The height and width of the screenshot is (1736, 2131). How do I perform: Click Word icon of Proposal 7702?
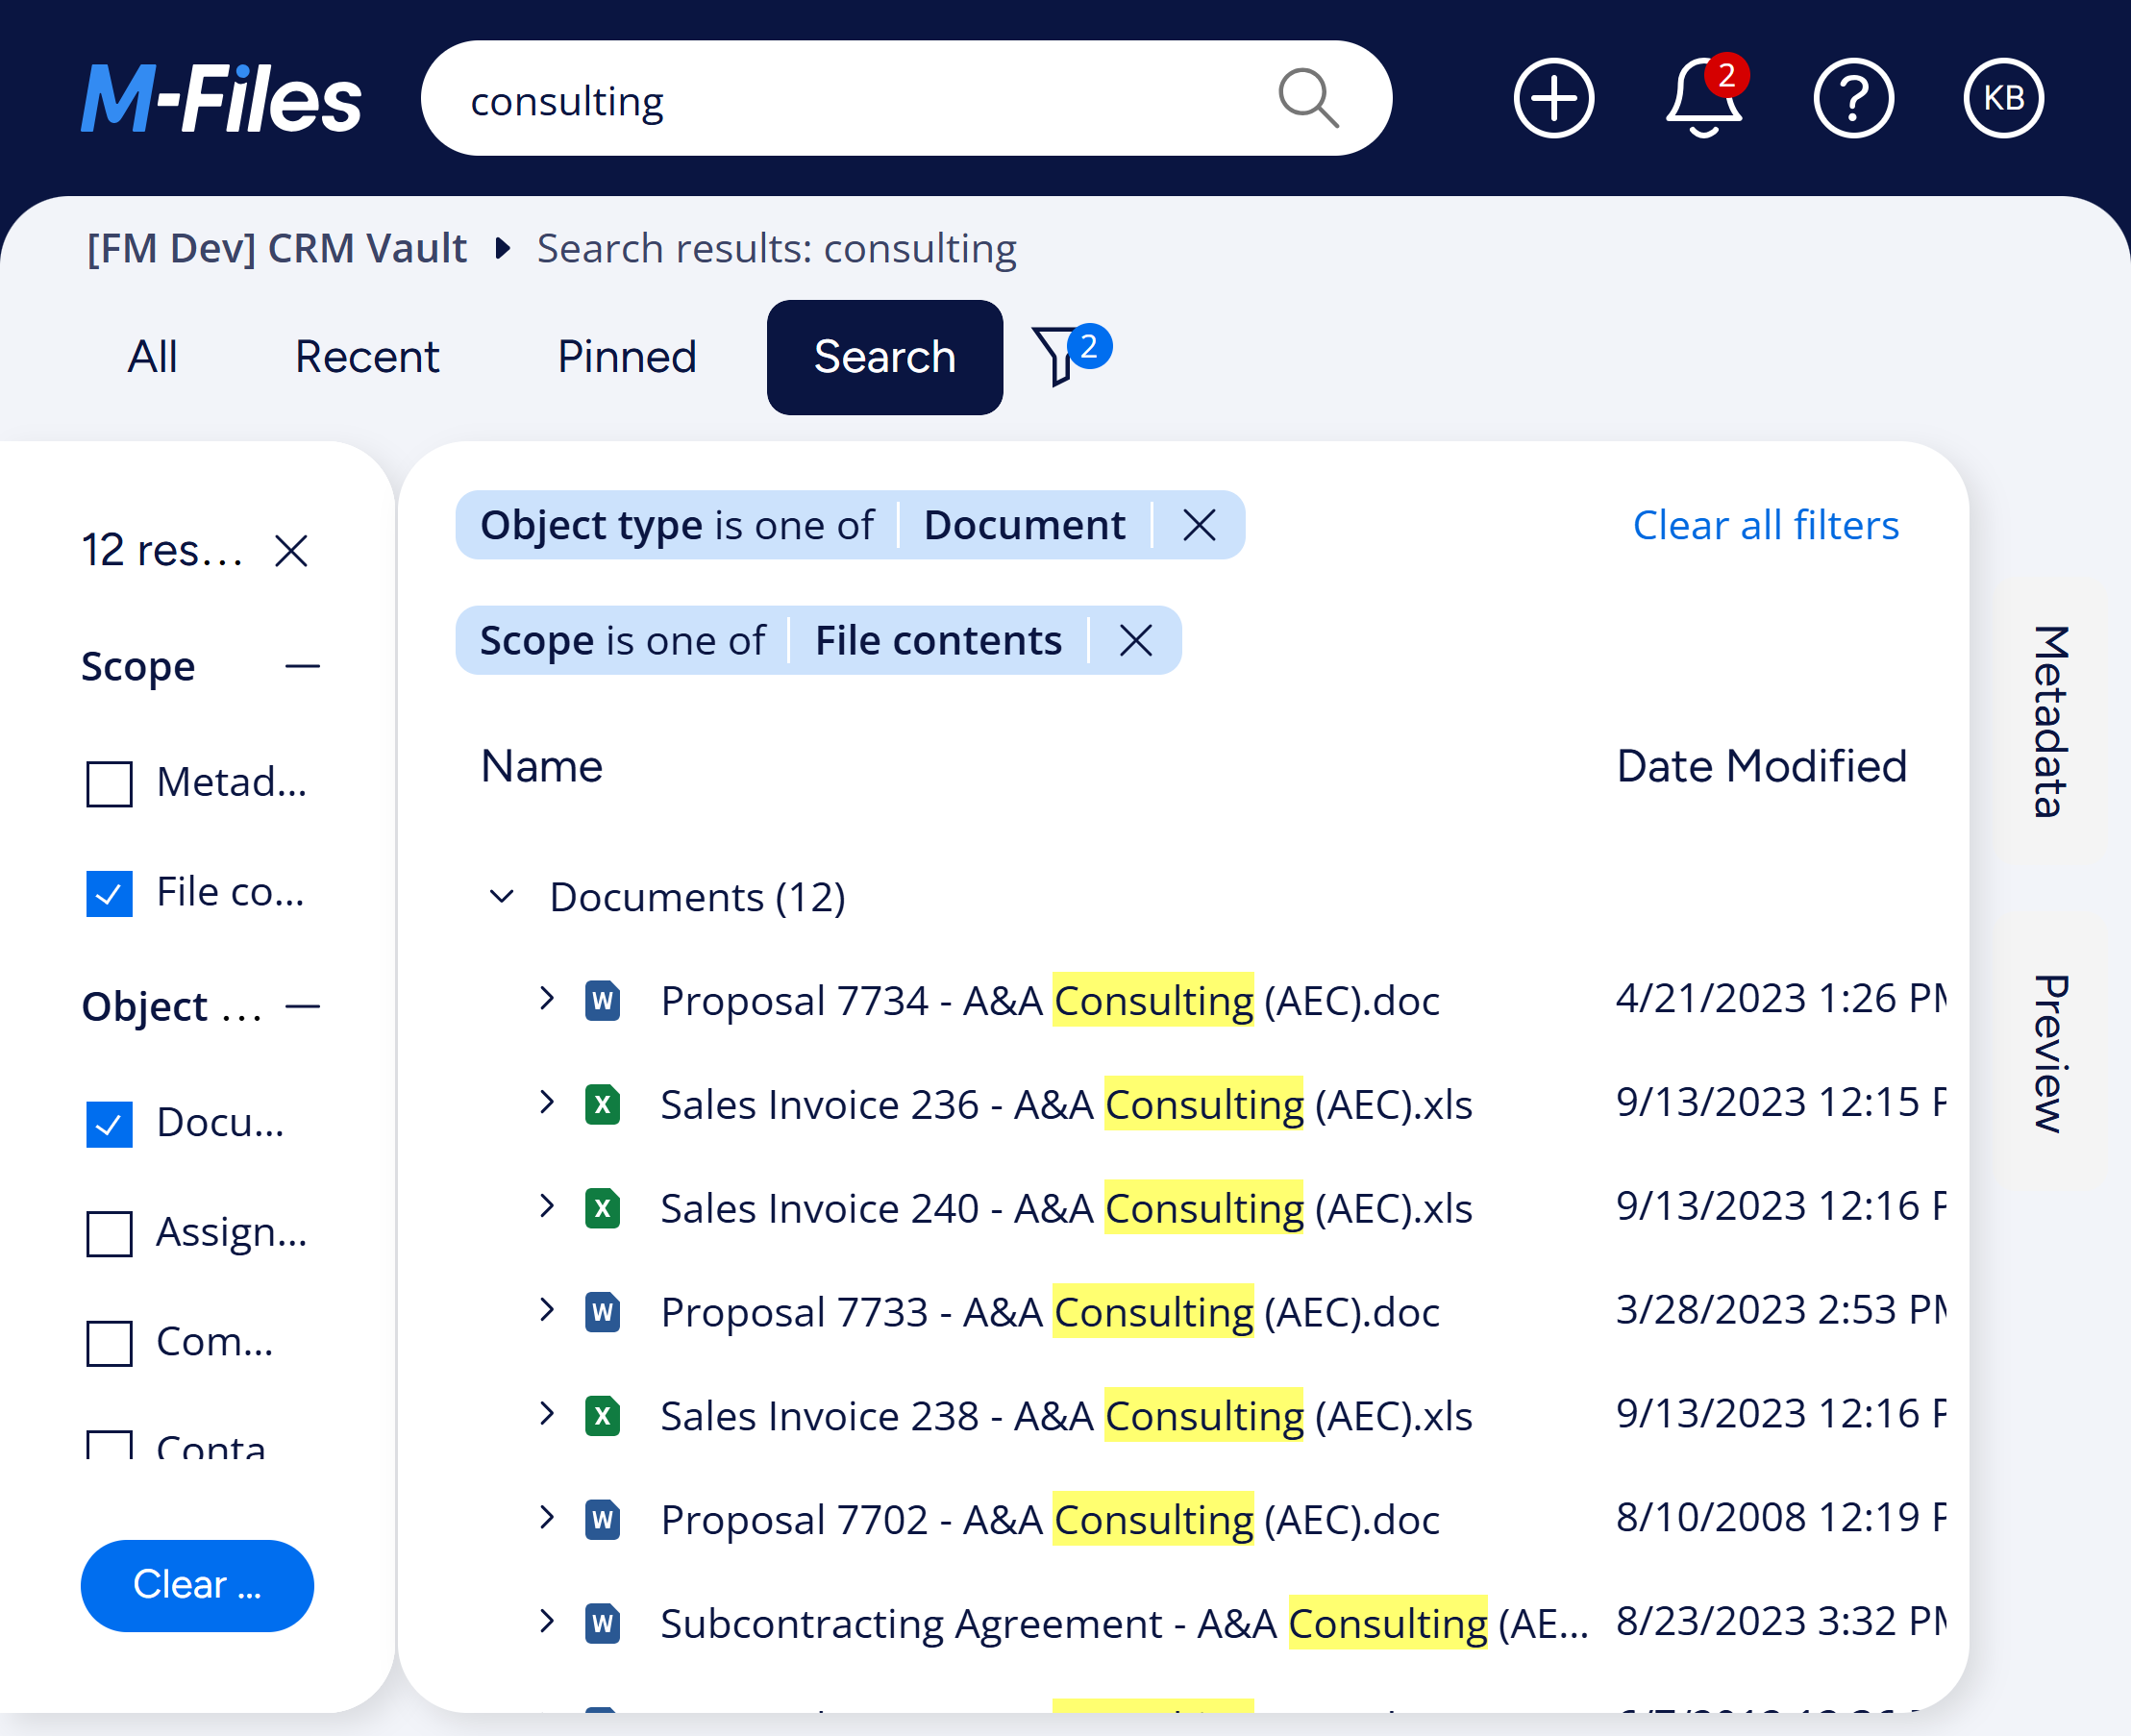[602, 1520]
